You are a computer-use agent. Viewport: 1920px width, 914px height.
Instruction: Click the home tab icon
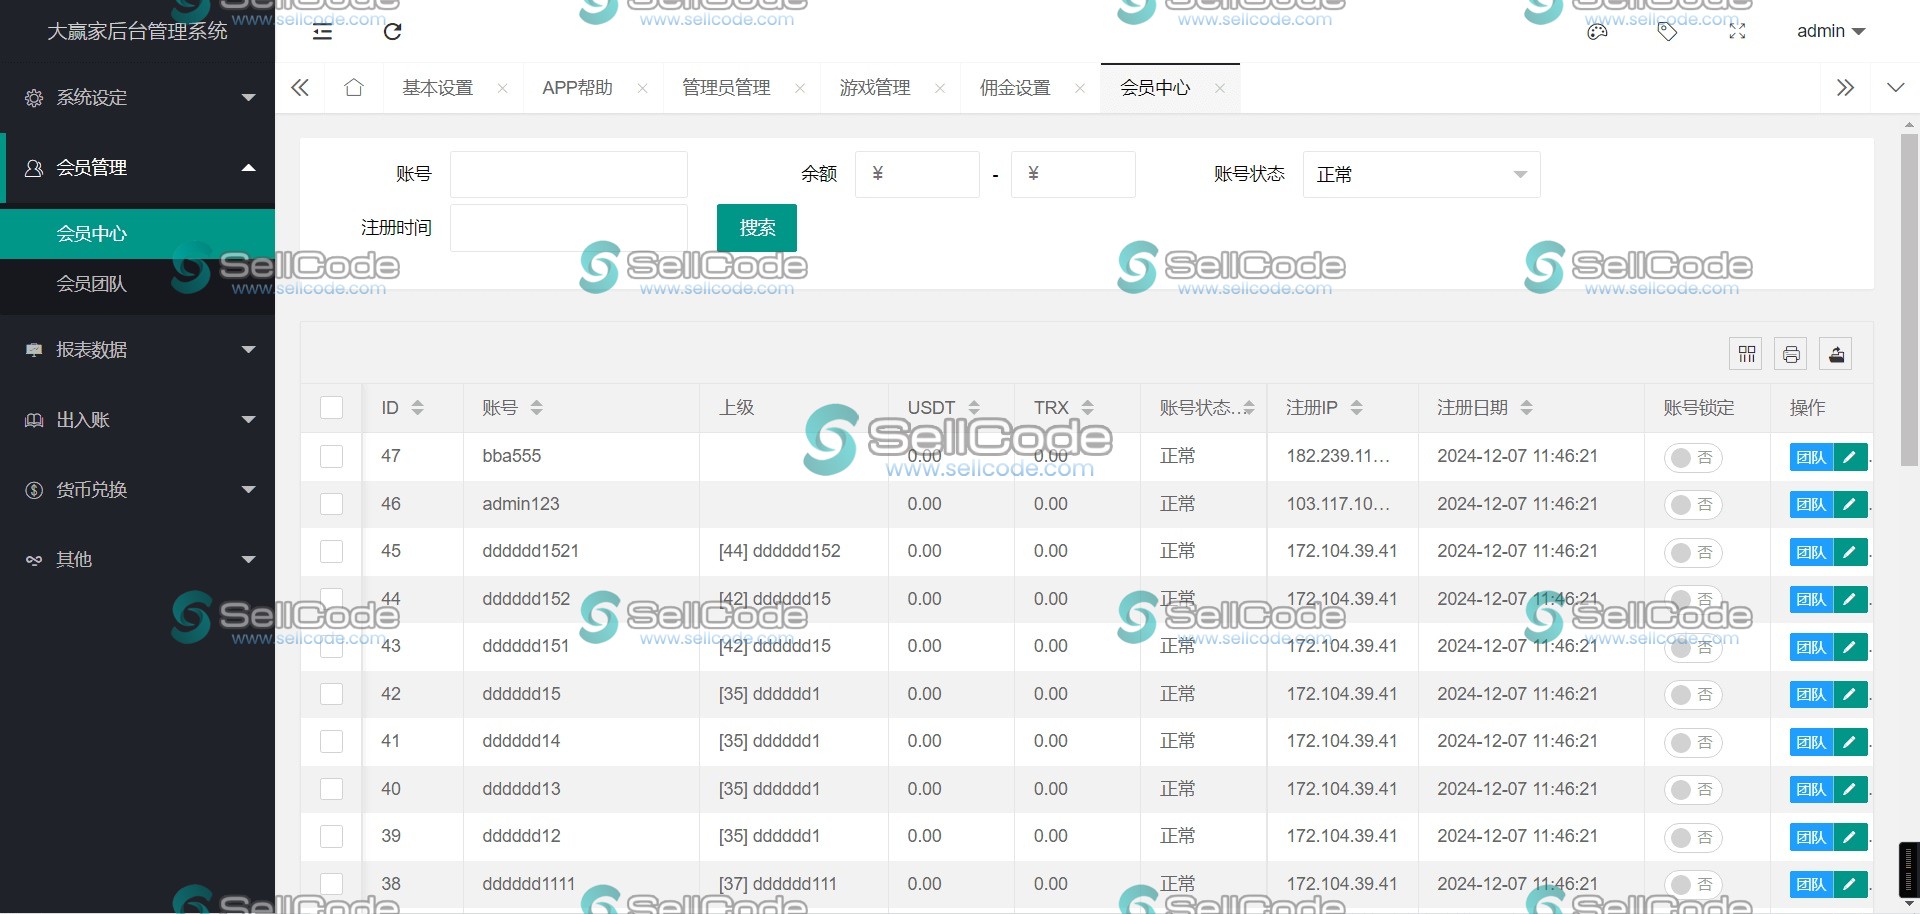click(x=353, y=87)
